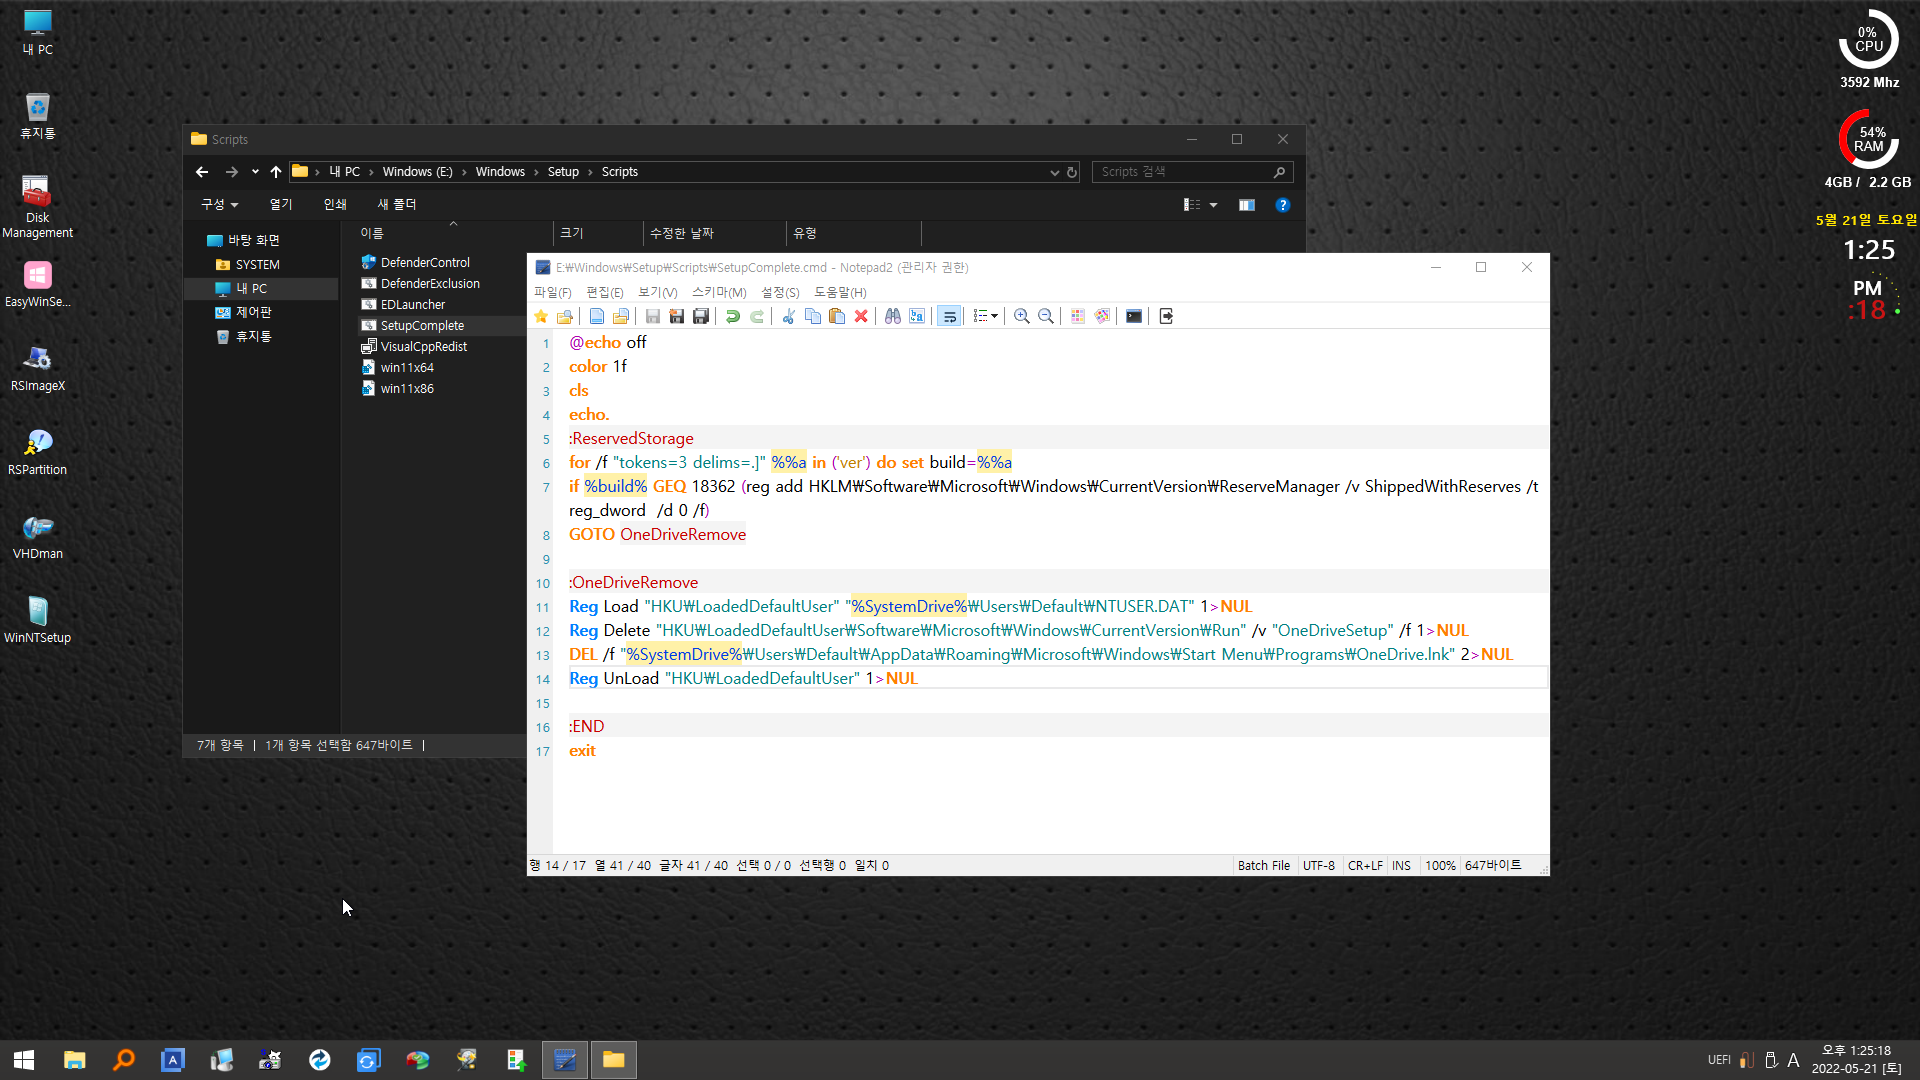Open the 파일(F) menu in Notepad2
Viewport: 1920px width, 1080px height.
point(553,292)
